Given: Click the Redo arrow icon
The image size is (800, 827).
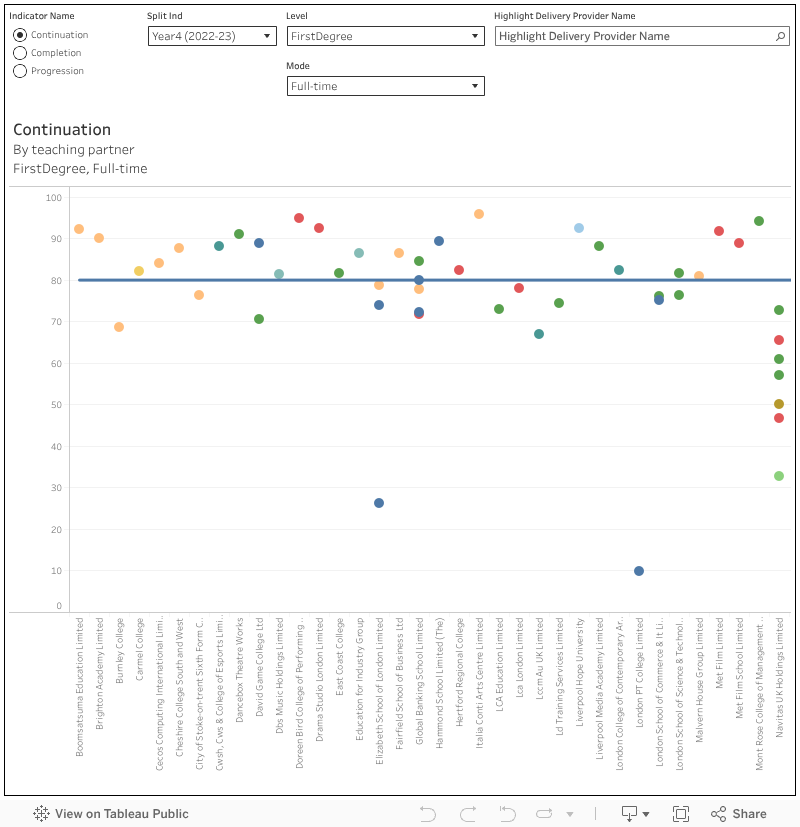Looking at the screenshot, I should click(x=467, y=814).
